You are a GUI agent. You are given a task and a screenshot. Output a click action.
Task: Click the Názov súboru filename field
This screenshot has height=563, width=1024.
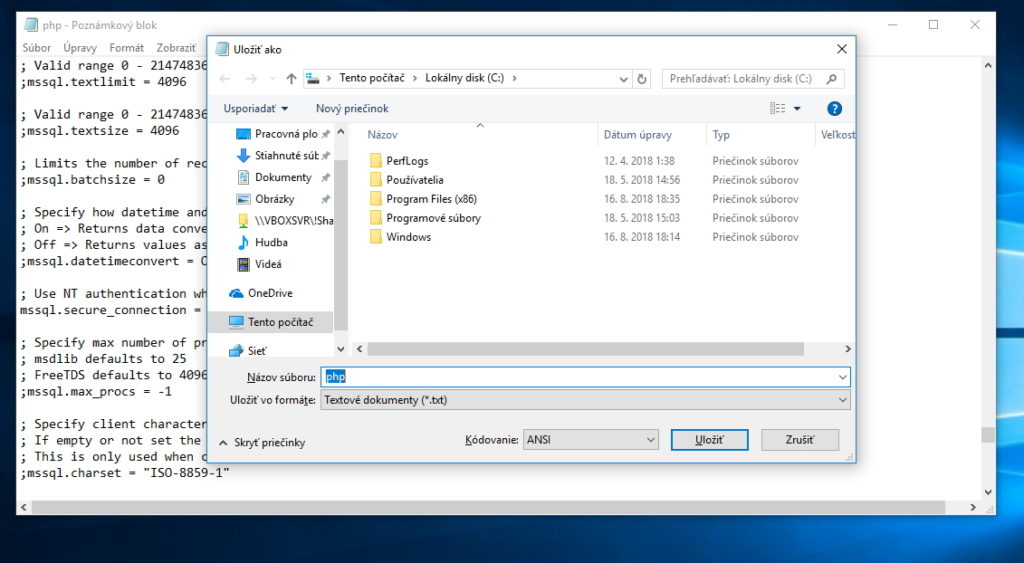[585, 377]
